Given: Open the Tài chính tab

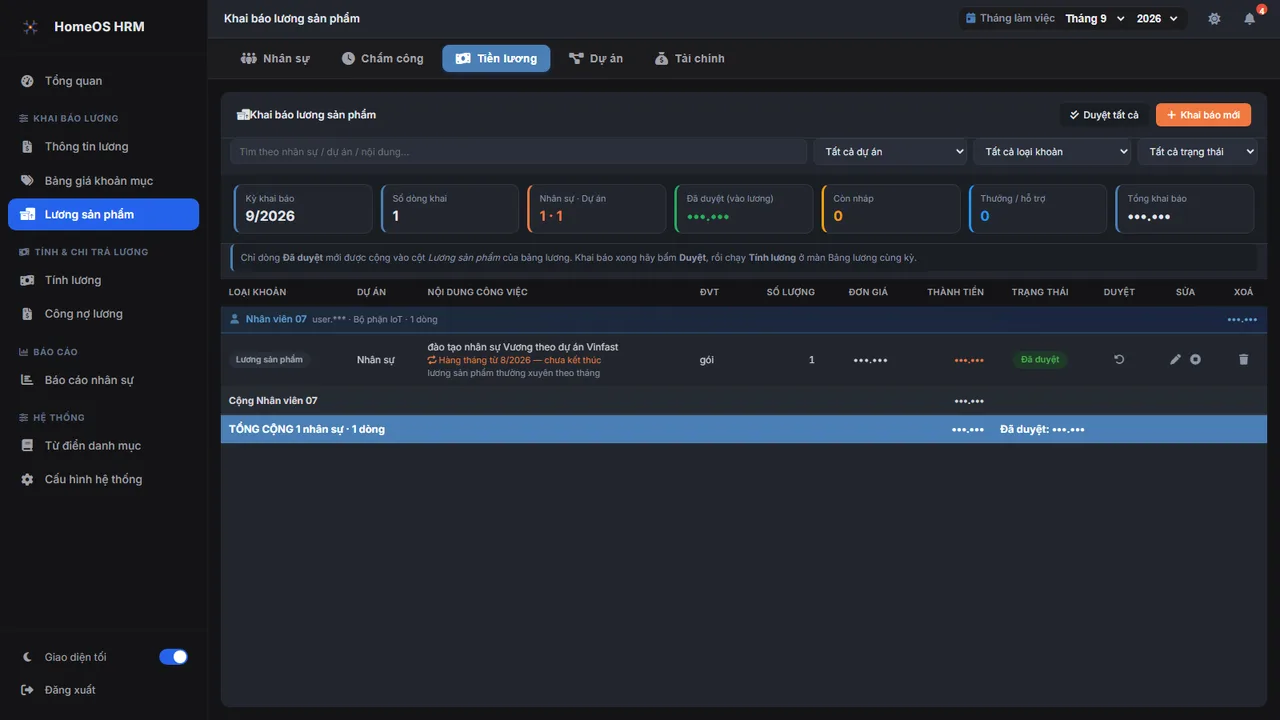Looking at the screenshot, I should 690,59.
